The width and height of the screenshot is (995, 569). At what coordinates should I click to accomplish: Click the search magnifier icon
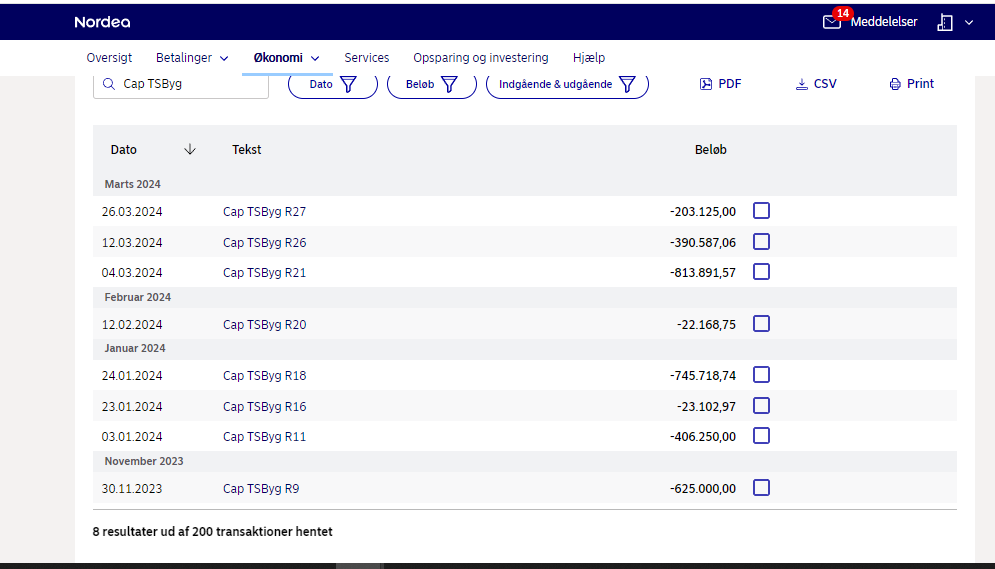click(109, 84)
